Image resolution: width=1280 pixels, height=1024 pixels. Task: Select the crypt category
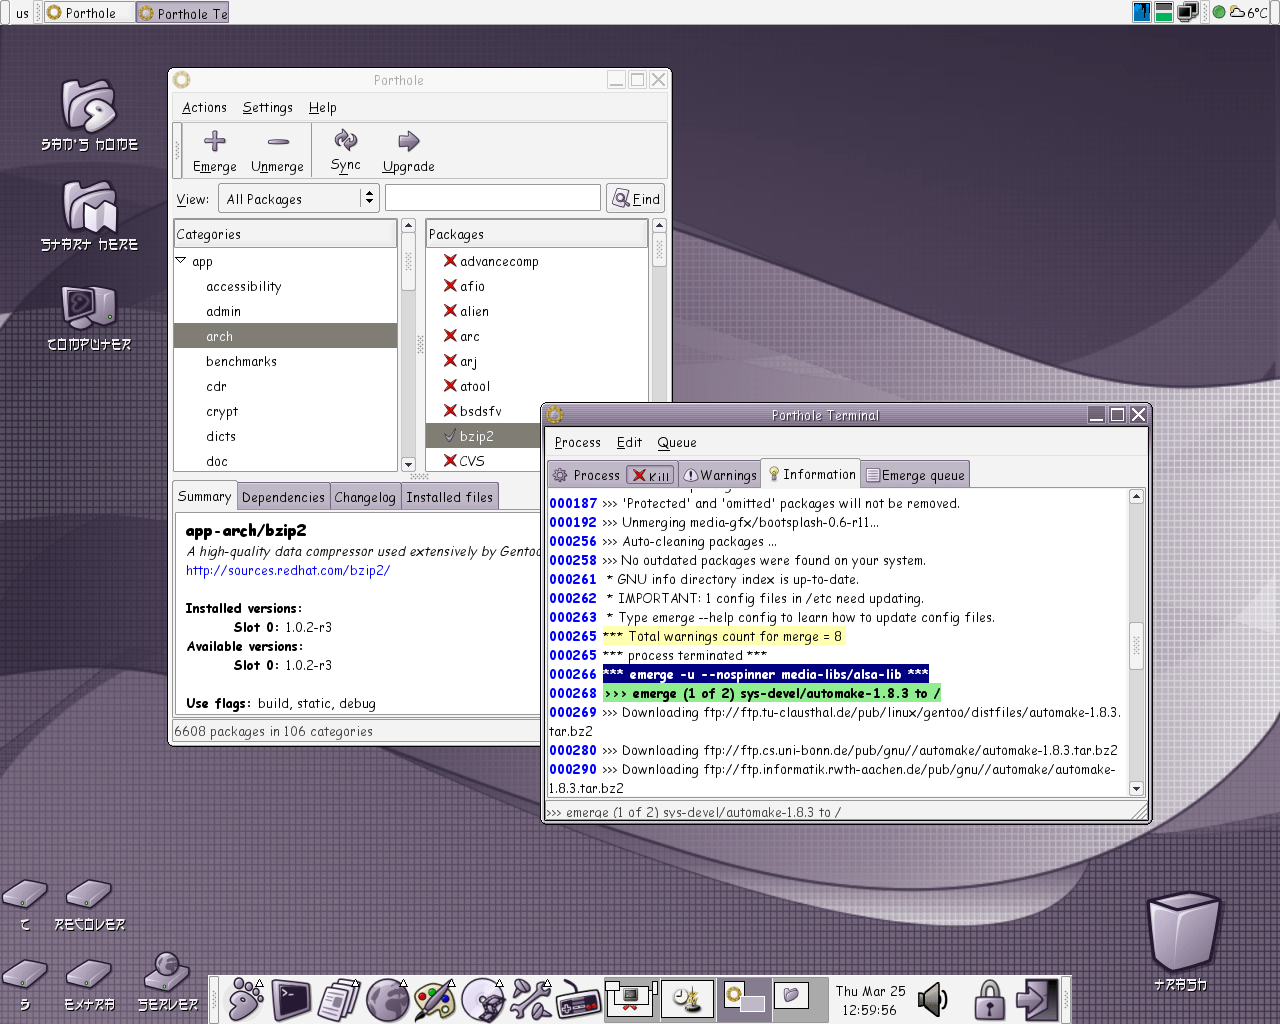[x=221, y=411]
